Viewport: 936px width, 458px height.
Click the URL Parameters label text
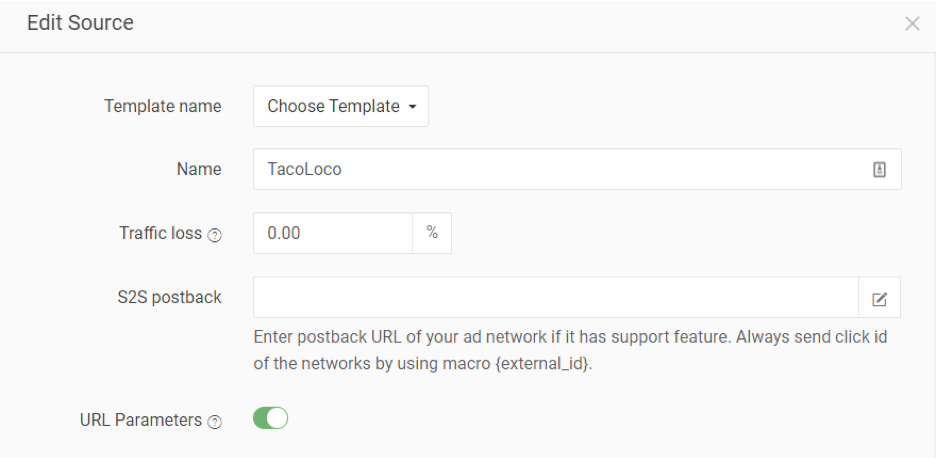(141, 420)
